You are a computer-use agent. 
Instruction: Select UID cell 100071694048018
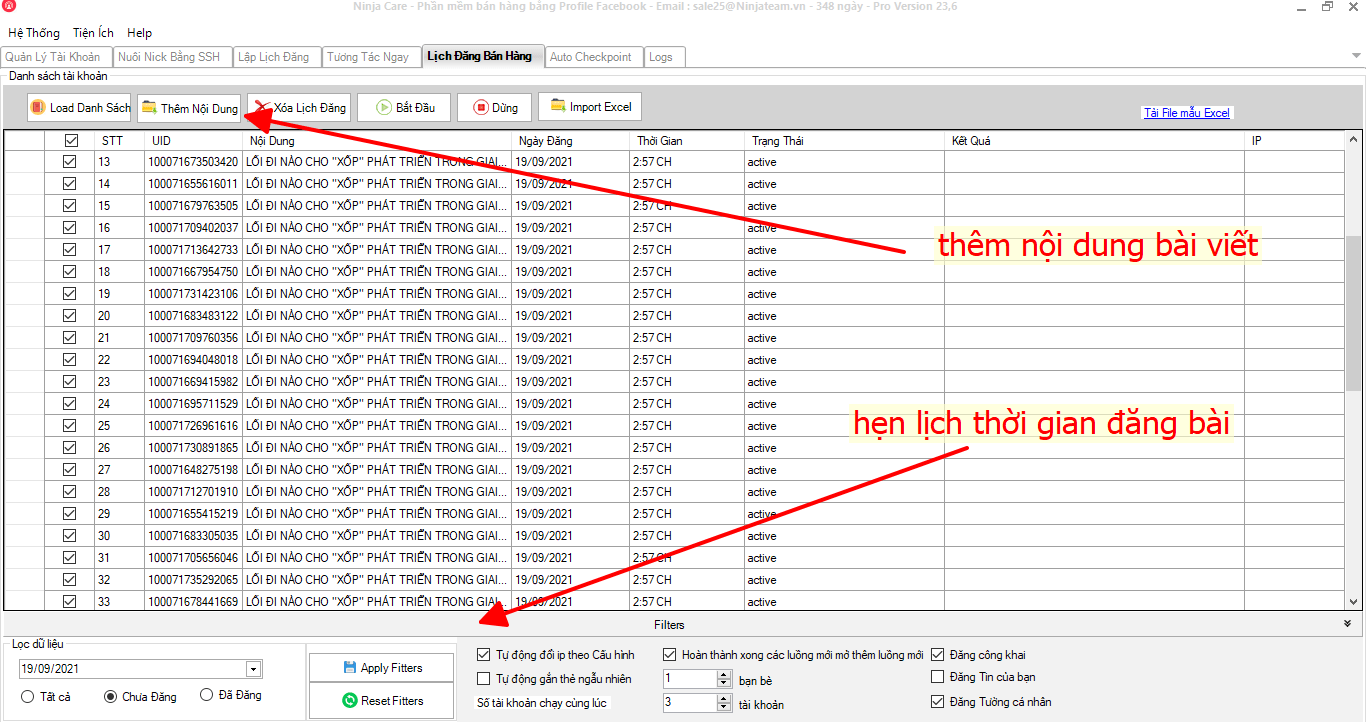194,360
